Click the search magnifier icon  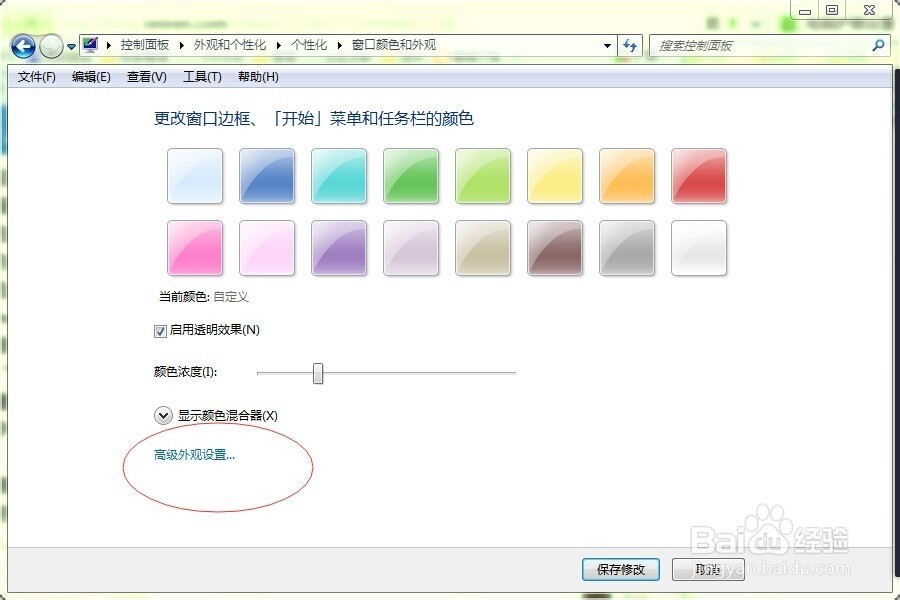(878, 45)
